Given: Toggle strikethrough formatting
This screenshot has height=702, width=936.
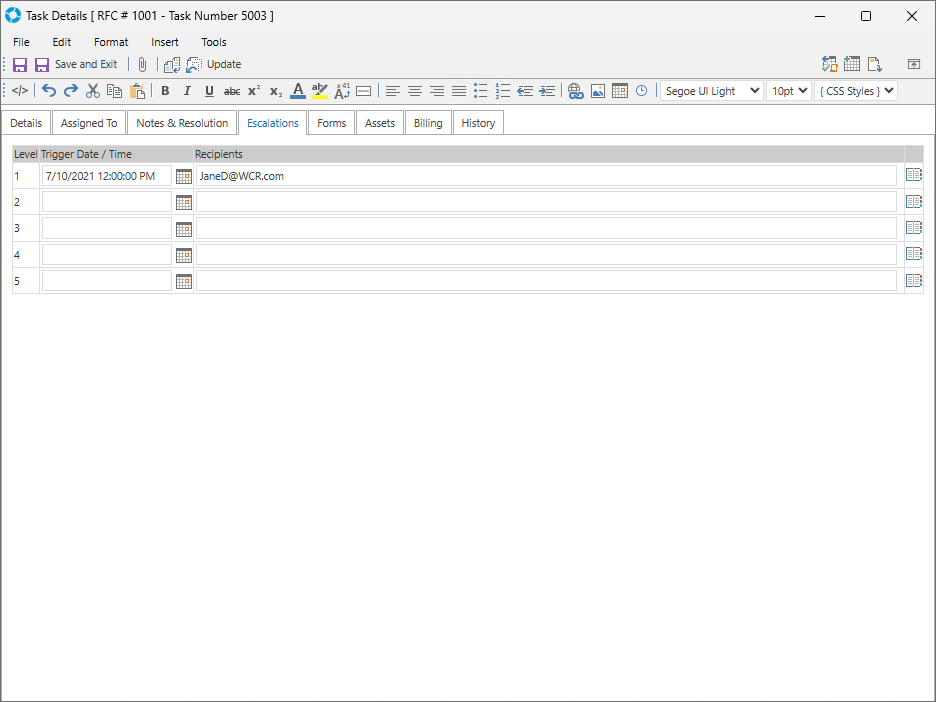Looking at the screenshot, I should tap(231, 91).
